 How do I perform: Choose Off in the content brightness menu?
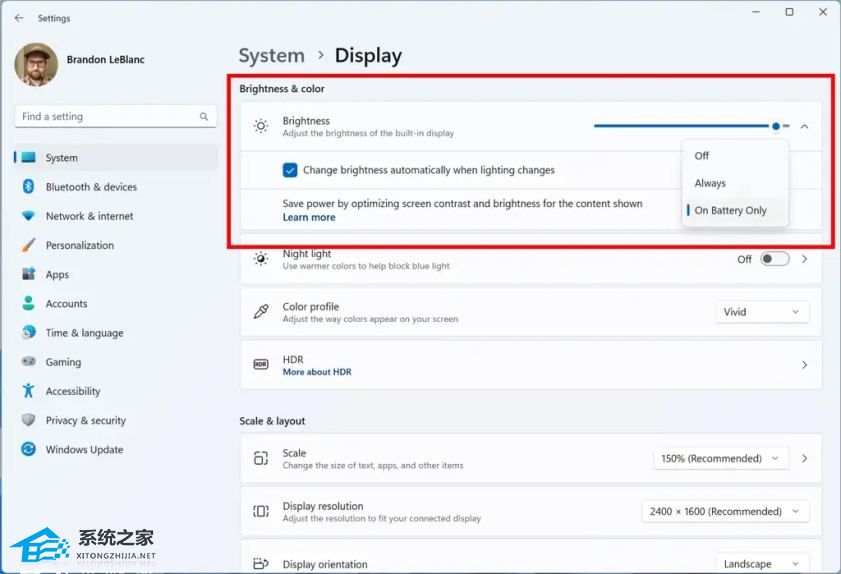click(702, 156)
